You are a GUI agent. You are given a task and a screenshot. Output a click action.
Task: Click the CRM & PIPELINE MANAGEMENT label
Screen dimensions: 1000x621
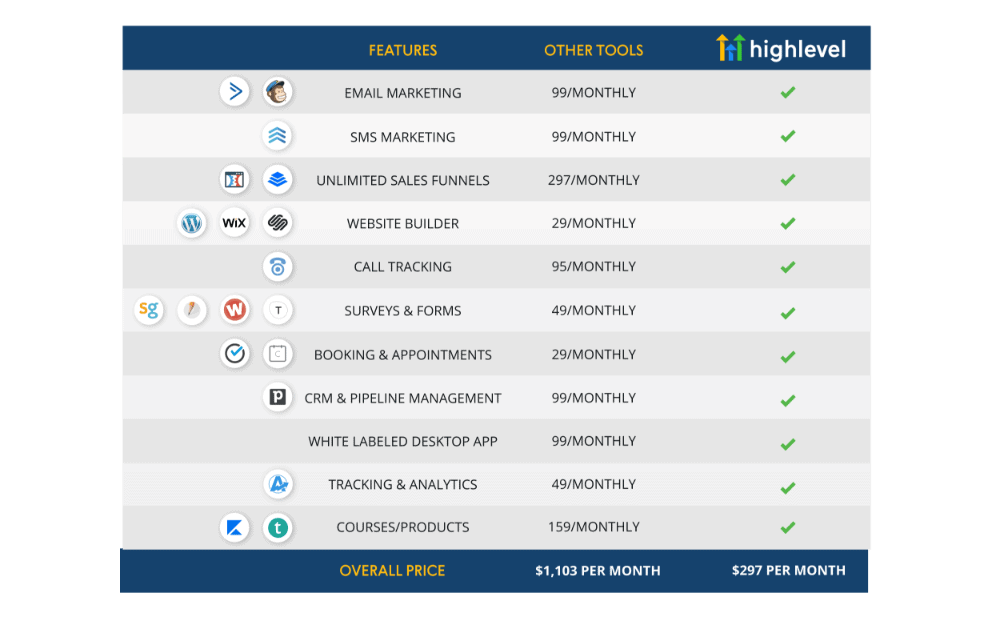(x=402, y=398)
